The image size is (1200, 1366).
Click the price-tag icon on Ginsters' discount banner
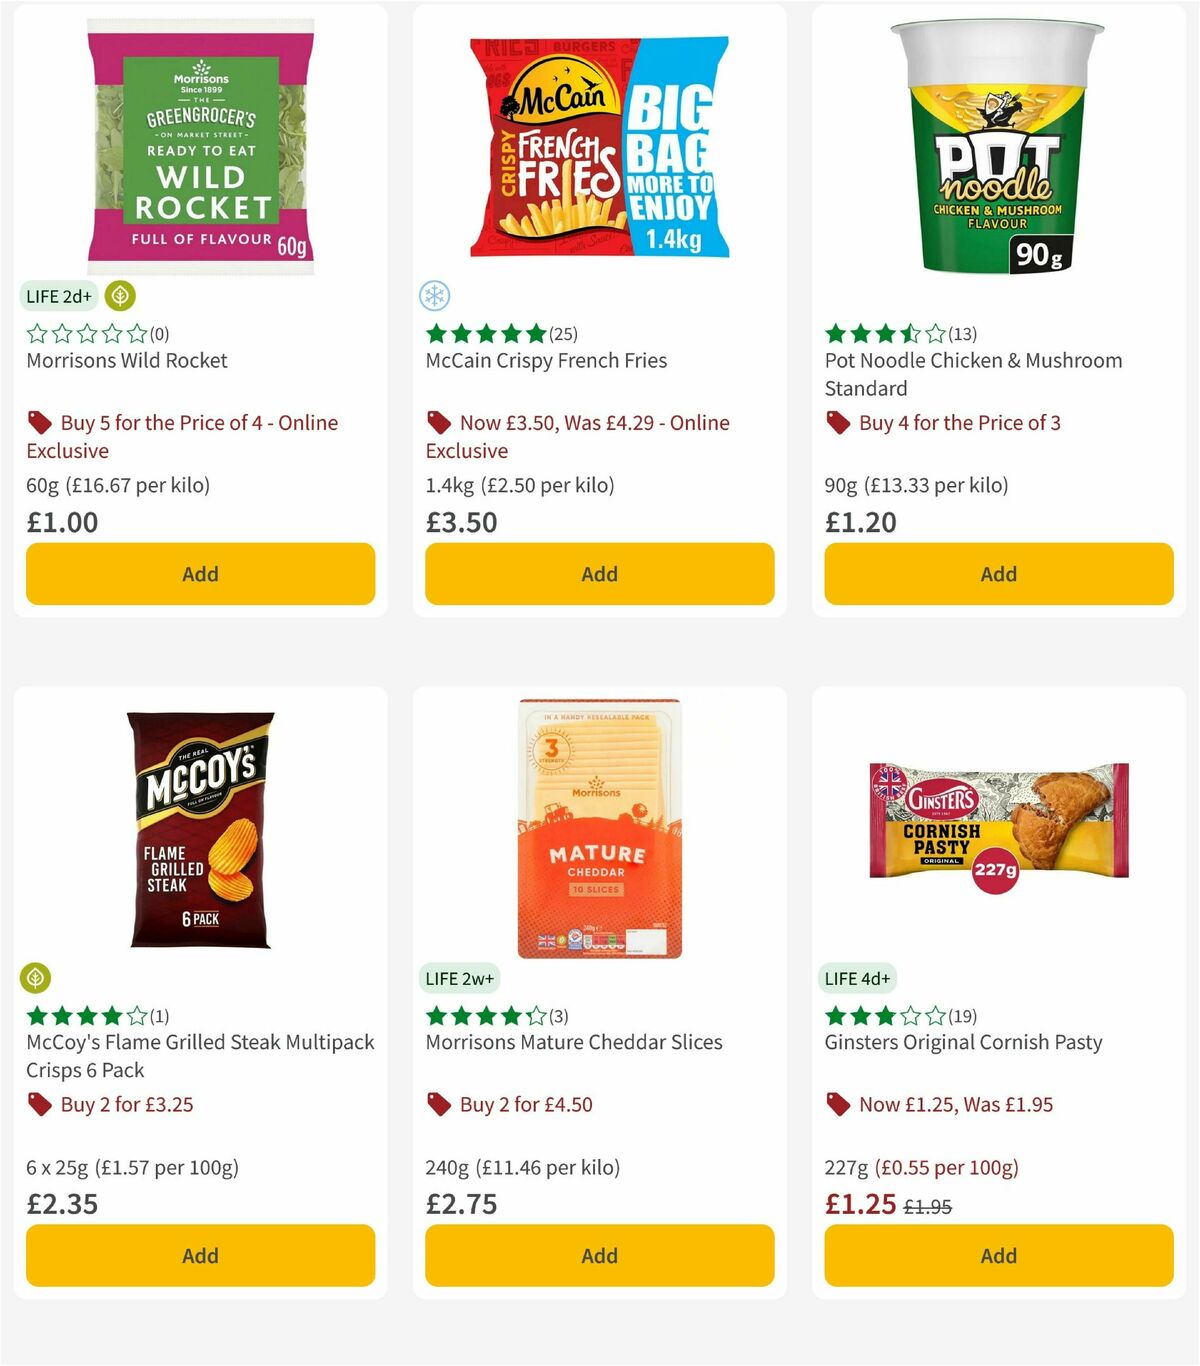(837, 1104)
